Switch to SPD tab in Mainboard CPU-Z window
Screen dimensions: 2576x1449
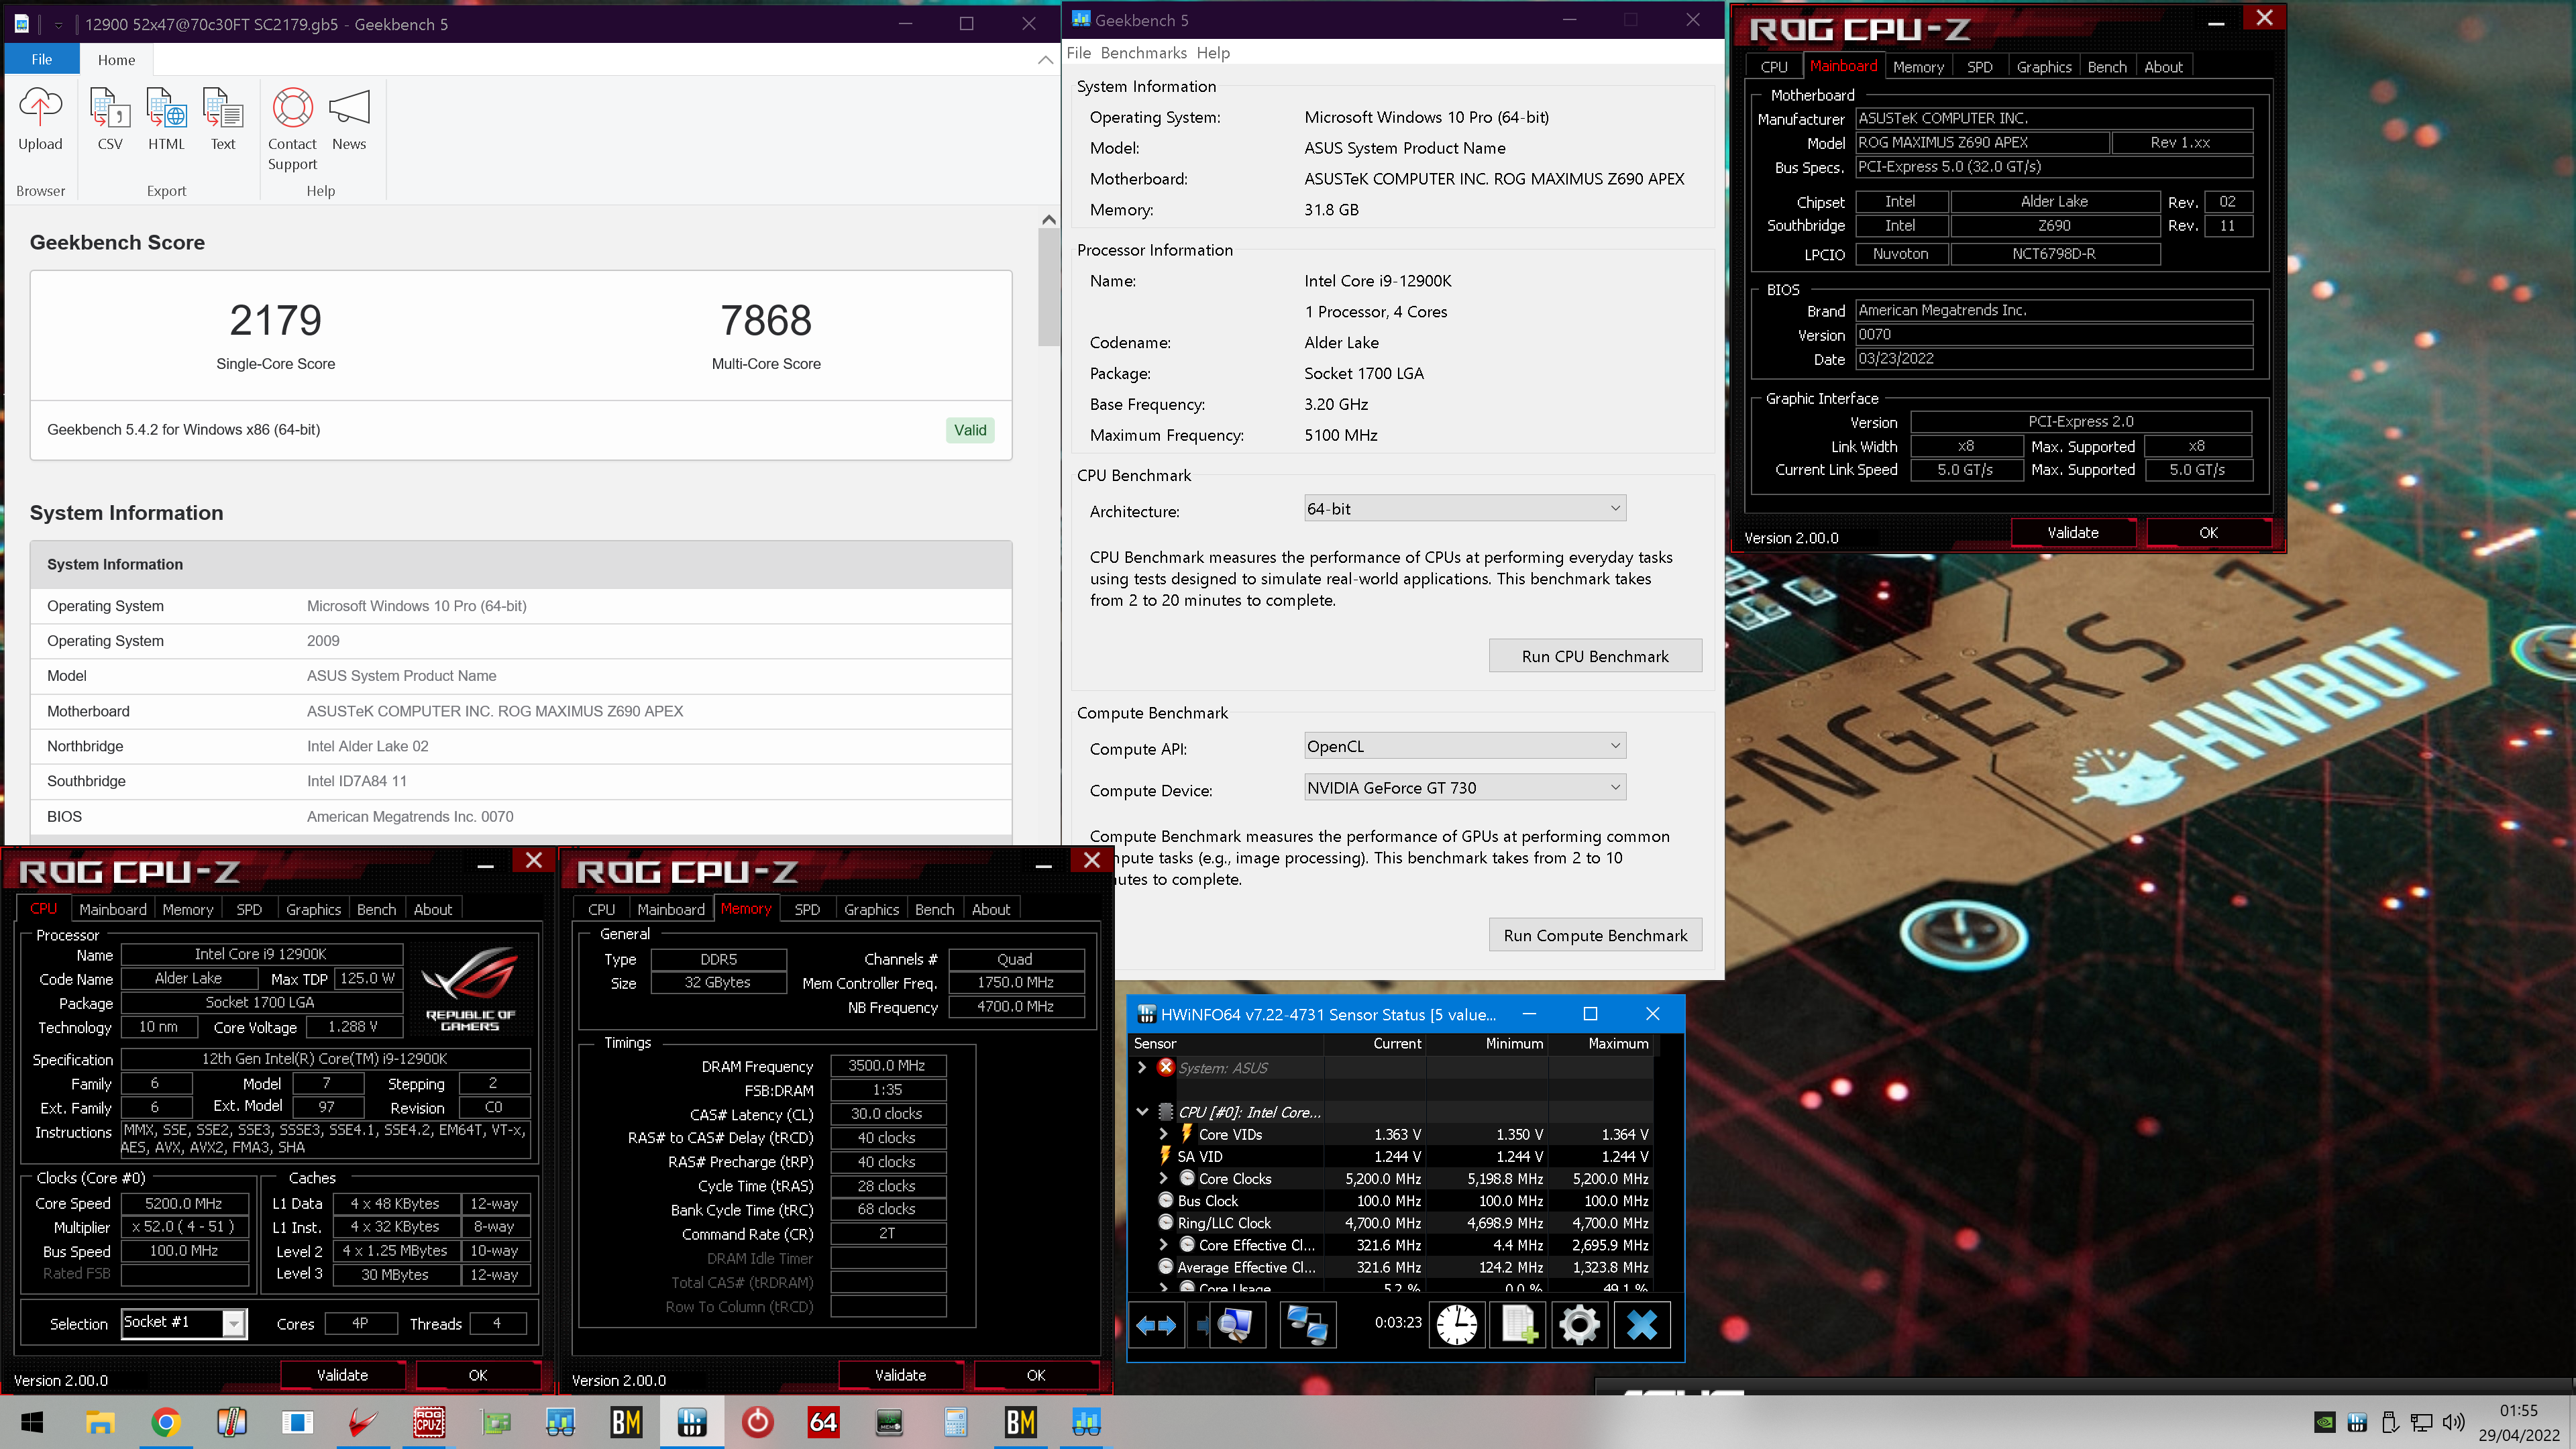tap(1979, 67)
